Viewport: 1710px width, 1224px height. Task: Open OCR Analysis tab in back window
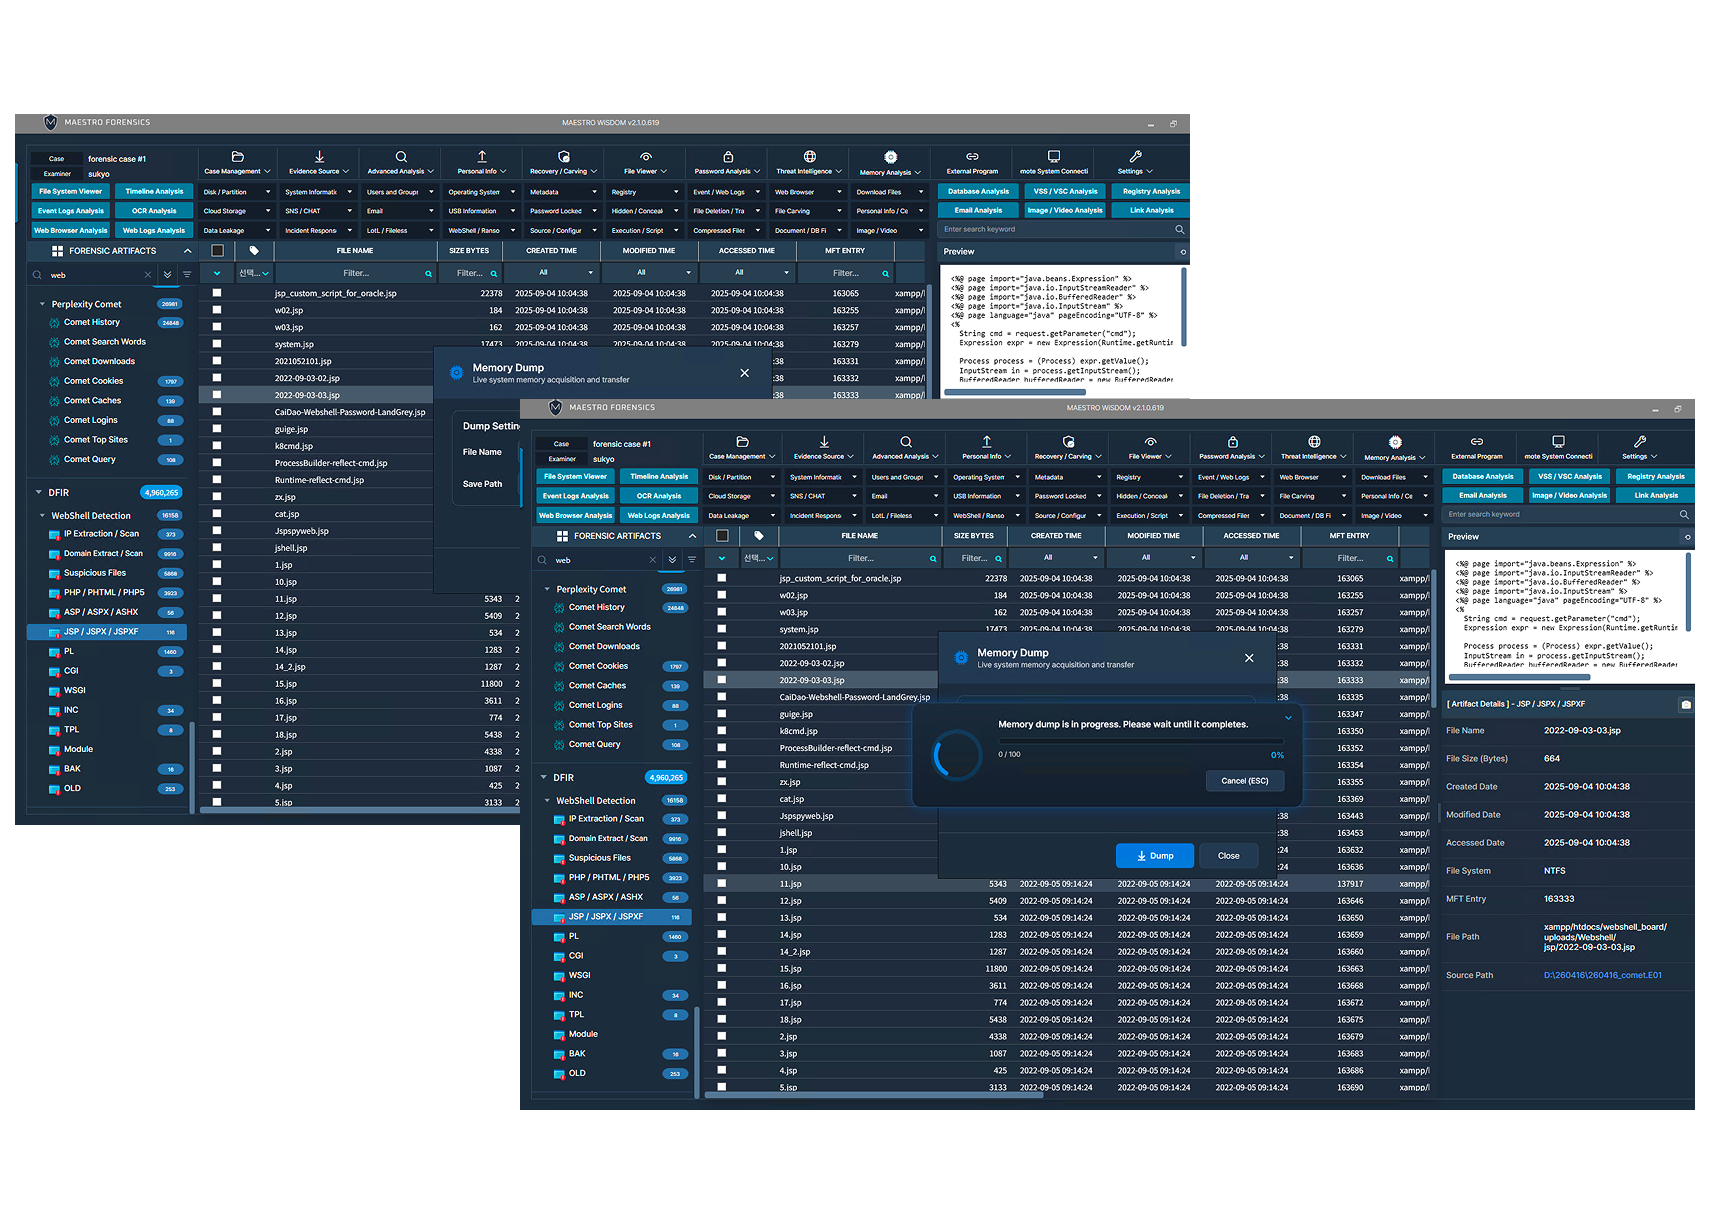click(154, 211)
